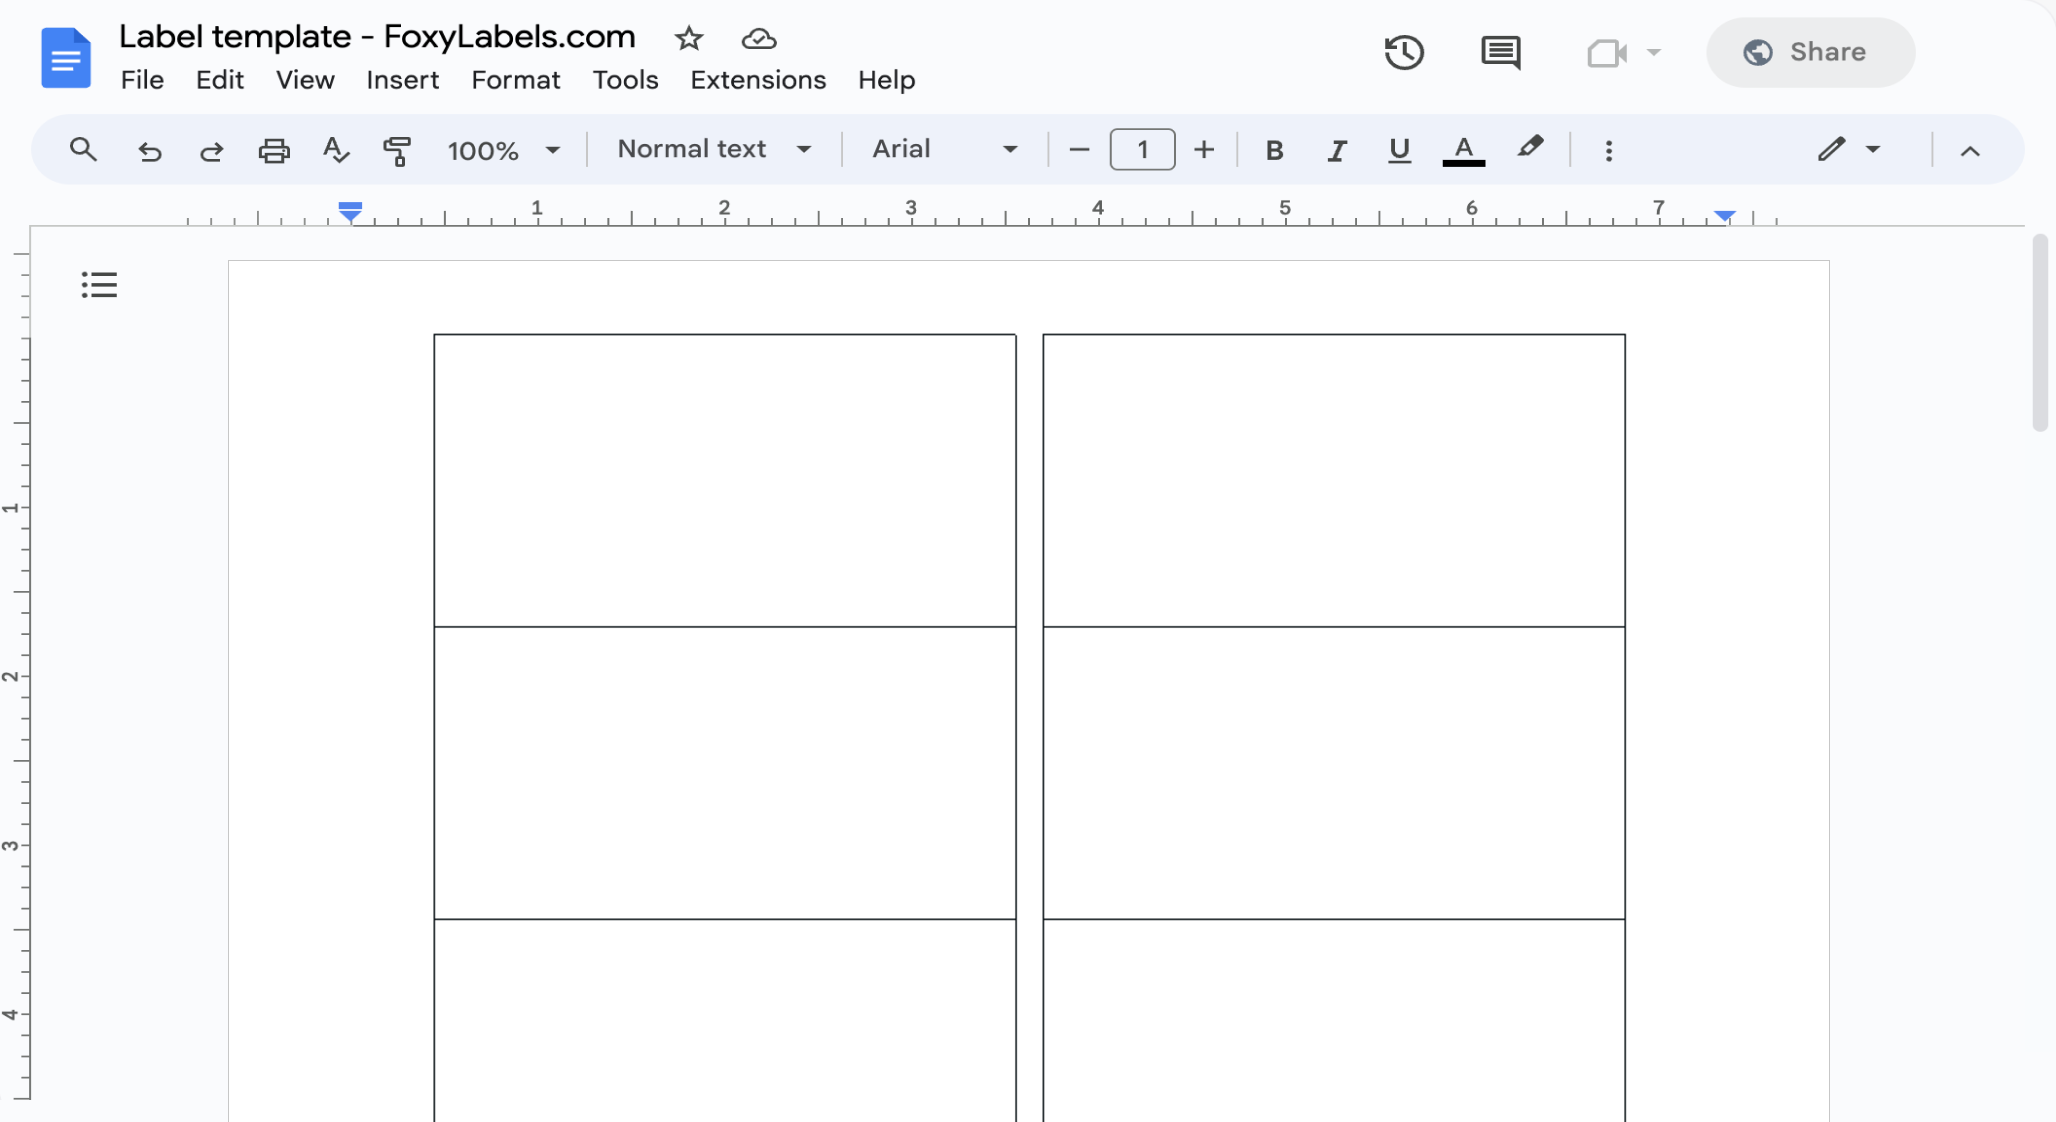Open the comment history
The height and width of the screenshot is (1122, 2056).
pos(1500,52)
